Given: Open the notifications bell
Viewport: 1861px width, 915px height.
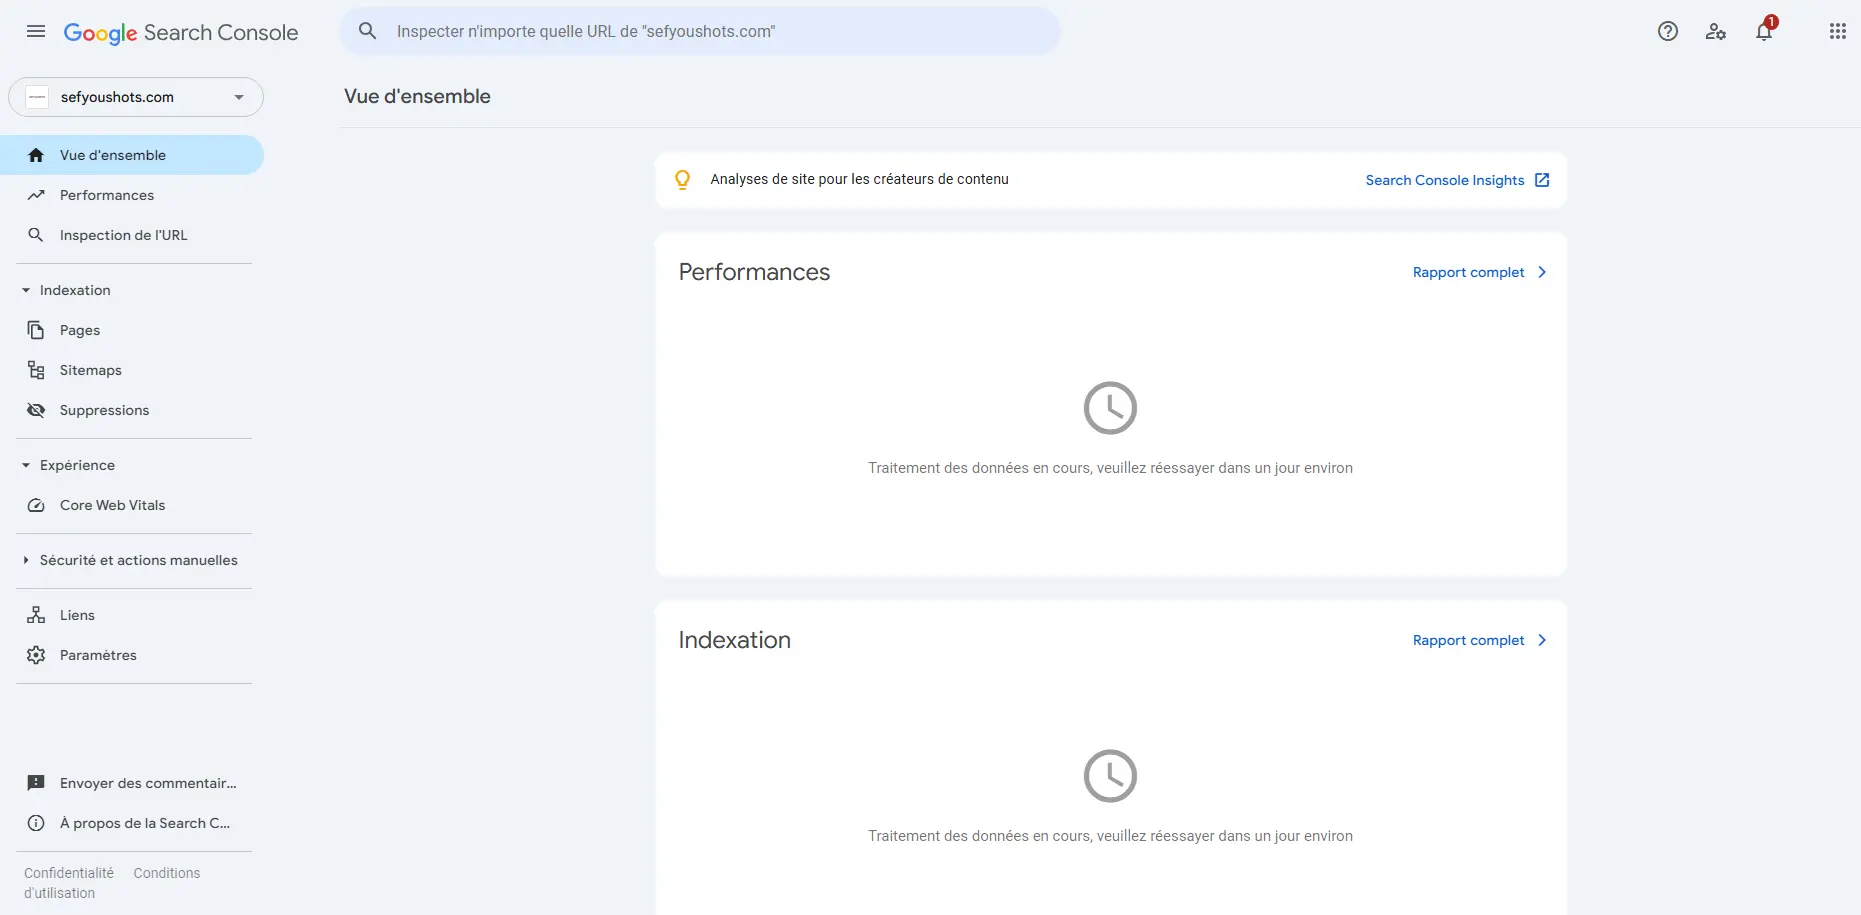Looking at the screenshot, I should coord(1764,31).
